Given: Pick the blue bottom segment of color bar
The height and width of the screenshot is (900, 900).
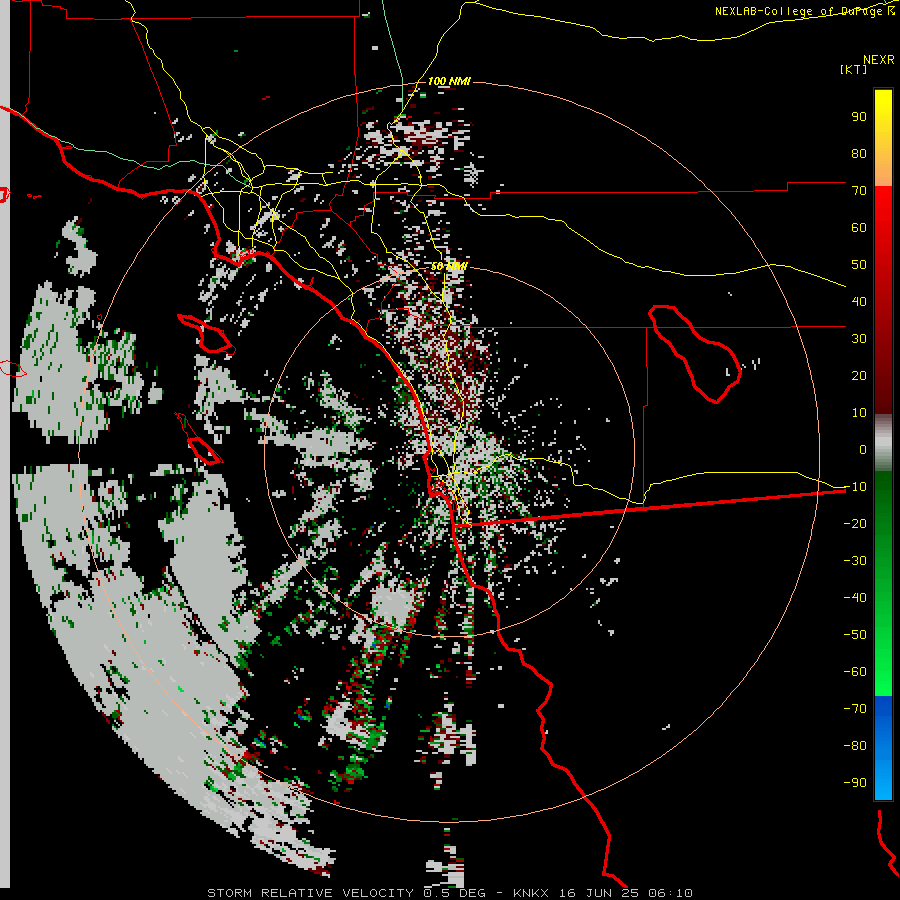Looking at the screenshot, I should pyautogui.click(x=883, y=747).
